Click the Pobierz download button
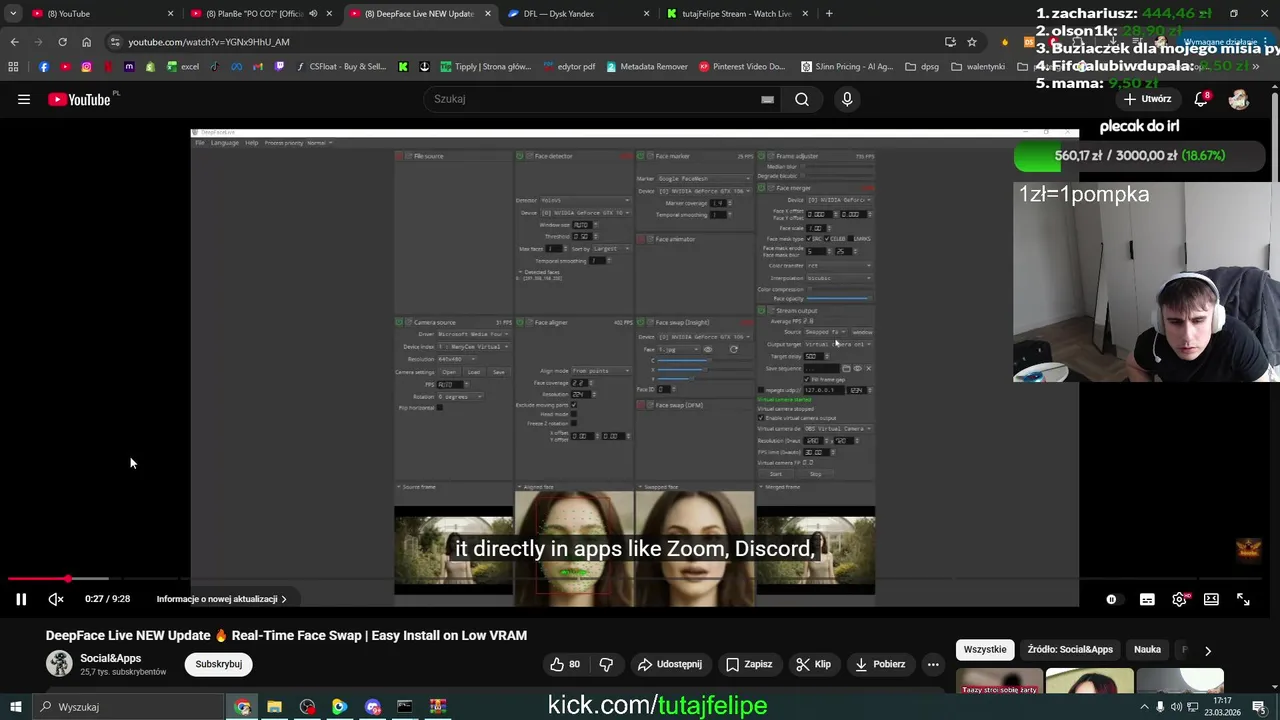Viewport: 1280px width, 720px height. pos(880,664)
